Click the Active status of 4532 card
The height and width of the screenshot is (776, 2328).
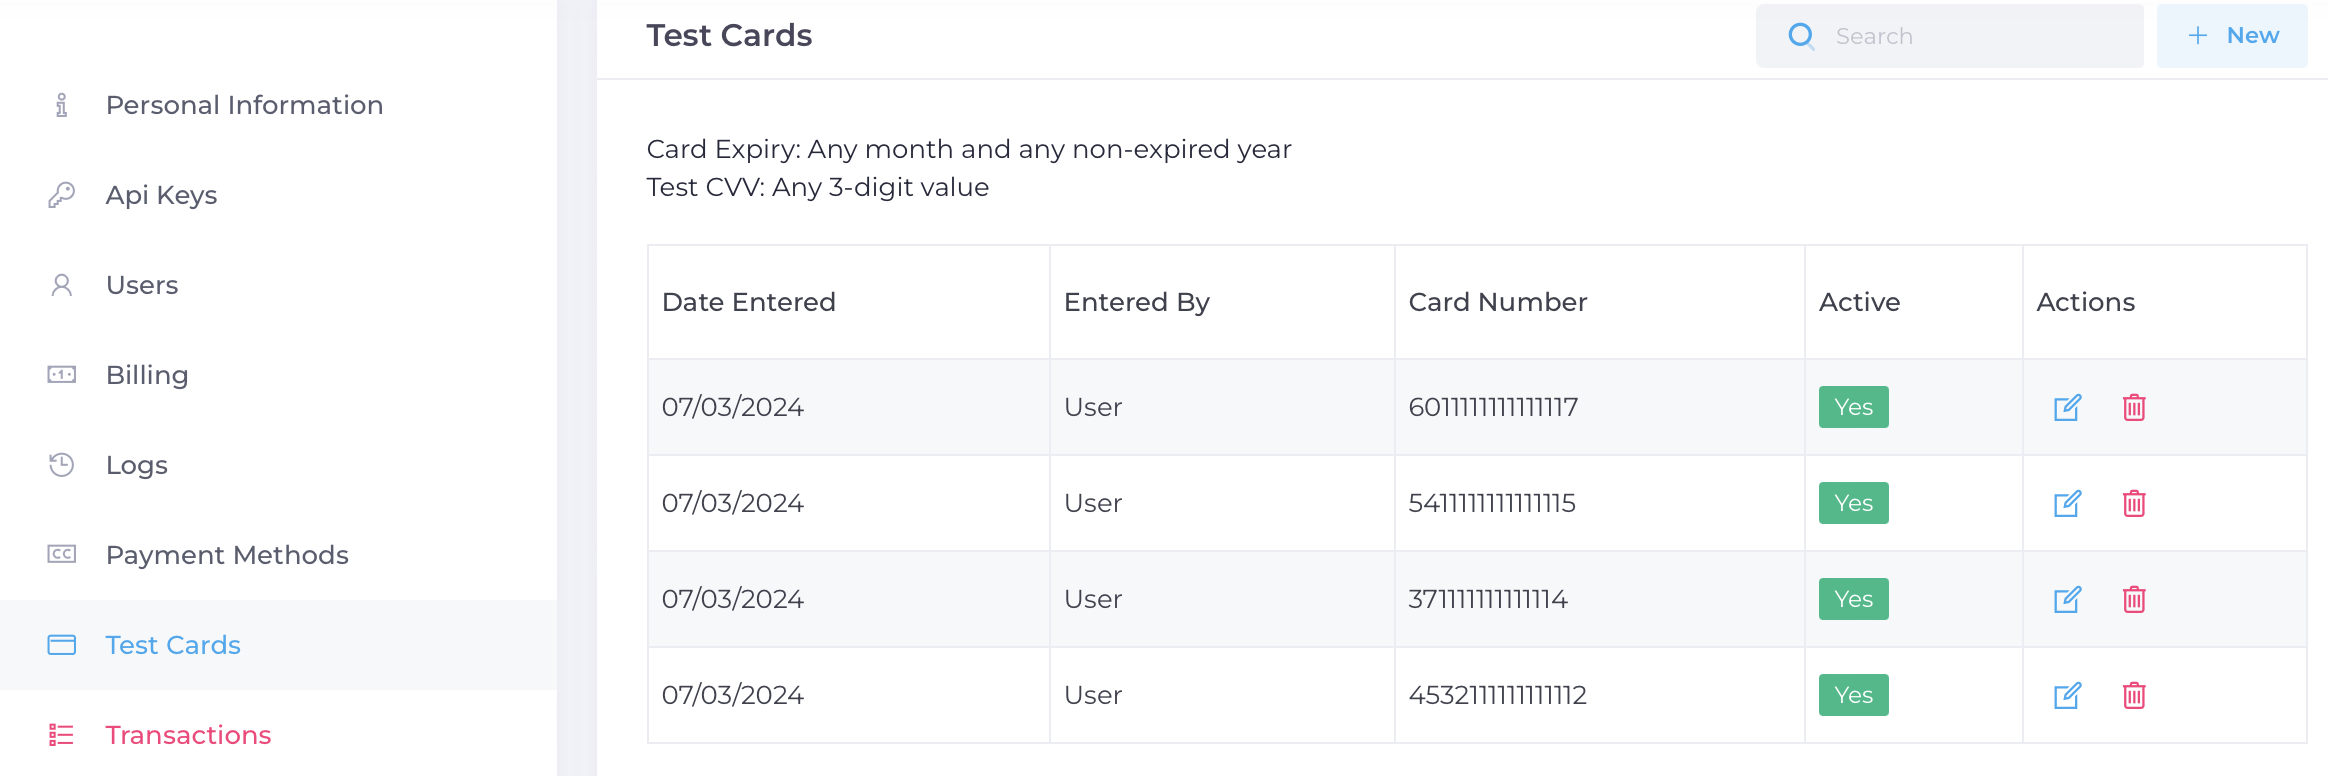(x=1853, y=695)
